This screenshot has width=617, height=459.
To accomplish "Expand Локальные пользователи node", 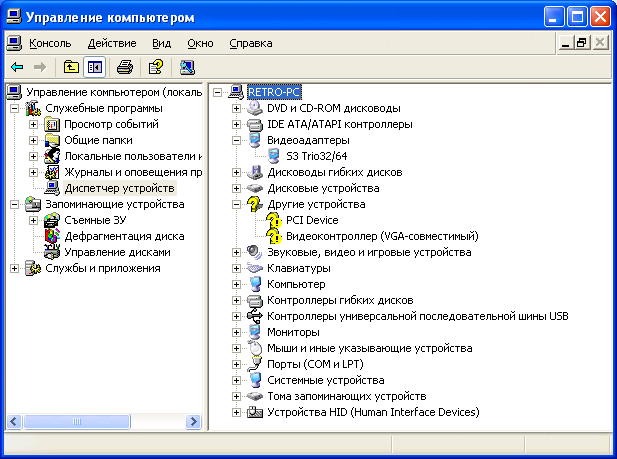I will (x=33, y=156).
